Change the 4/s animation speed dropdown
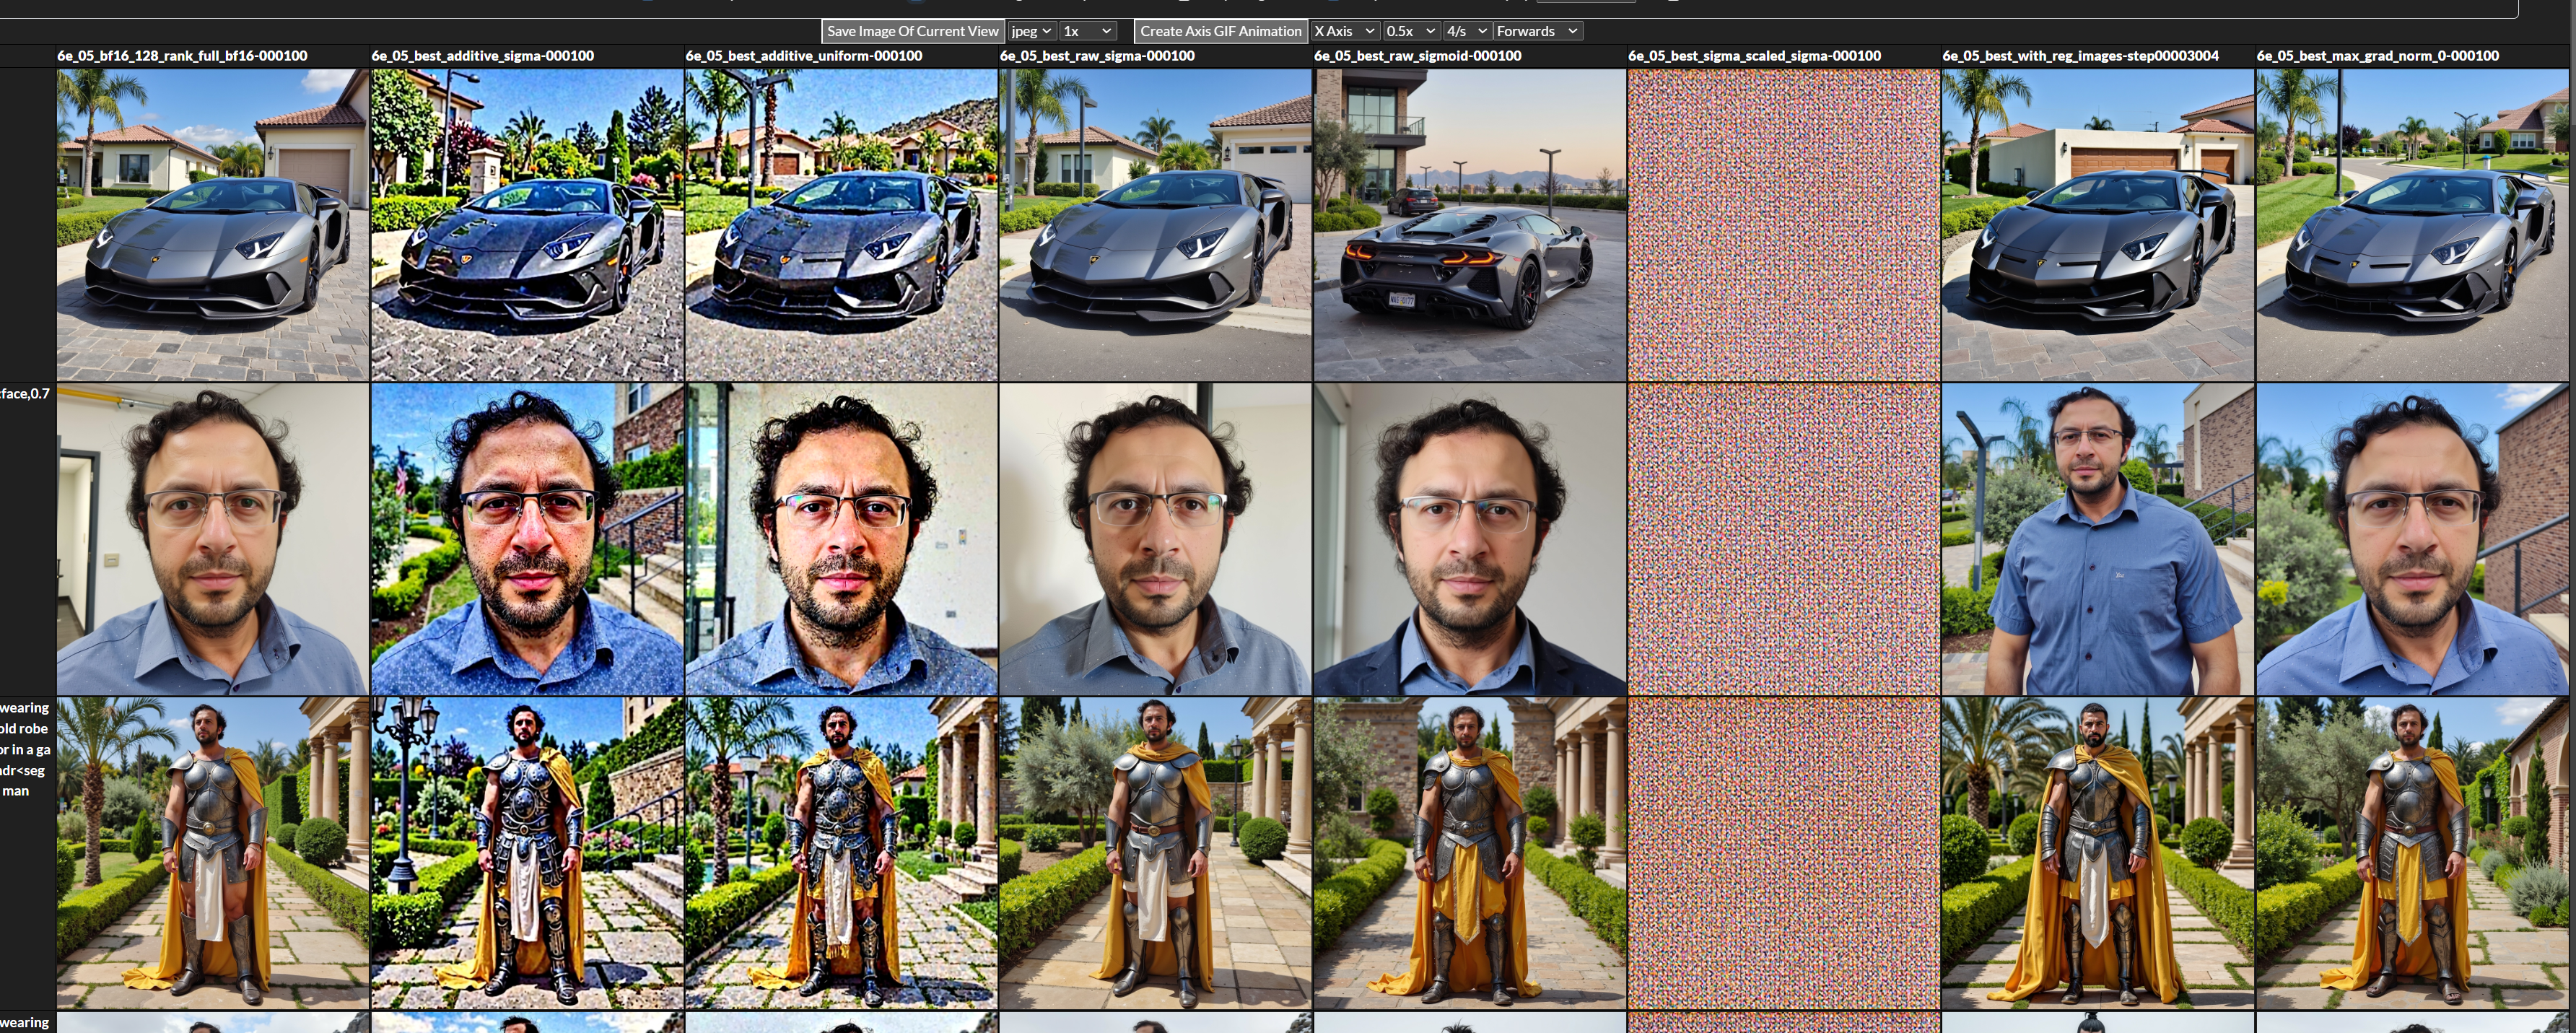Screen dimensions: 2576x1033 tap(1467, 31)
